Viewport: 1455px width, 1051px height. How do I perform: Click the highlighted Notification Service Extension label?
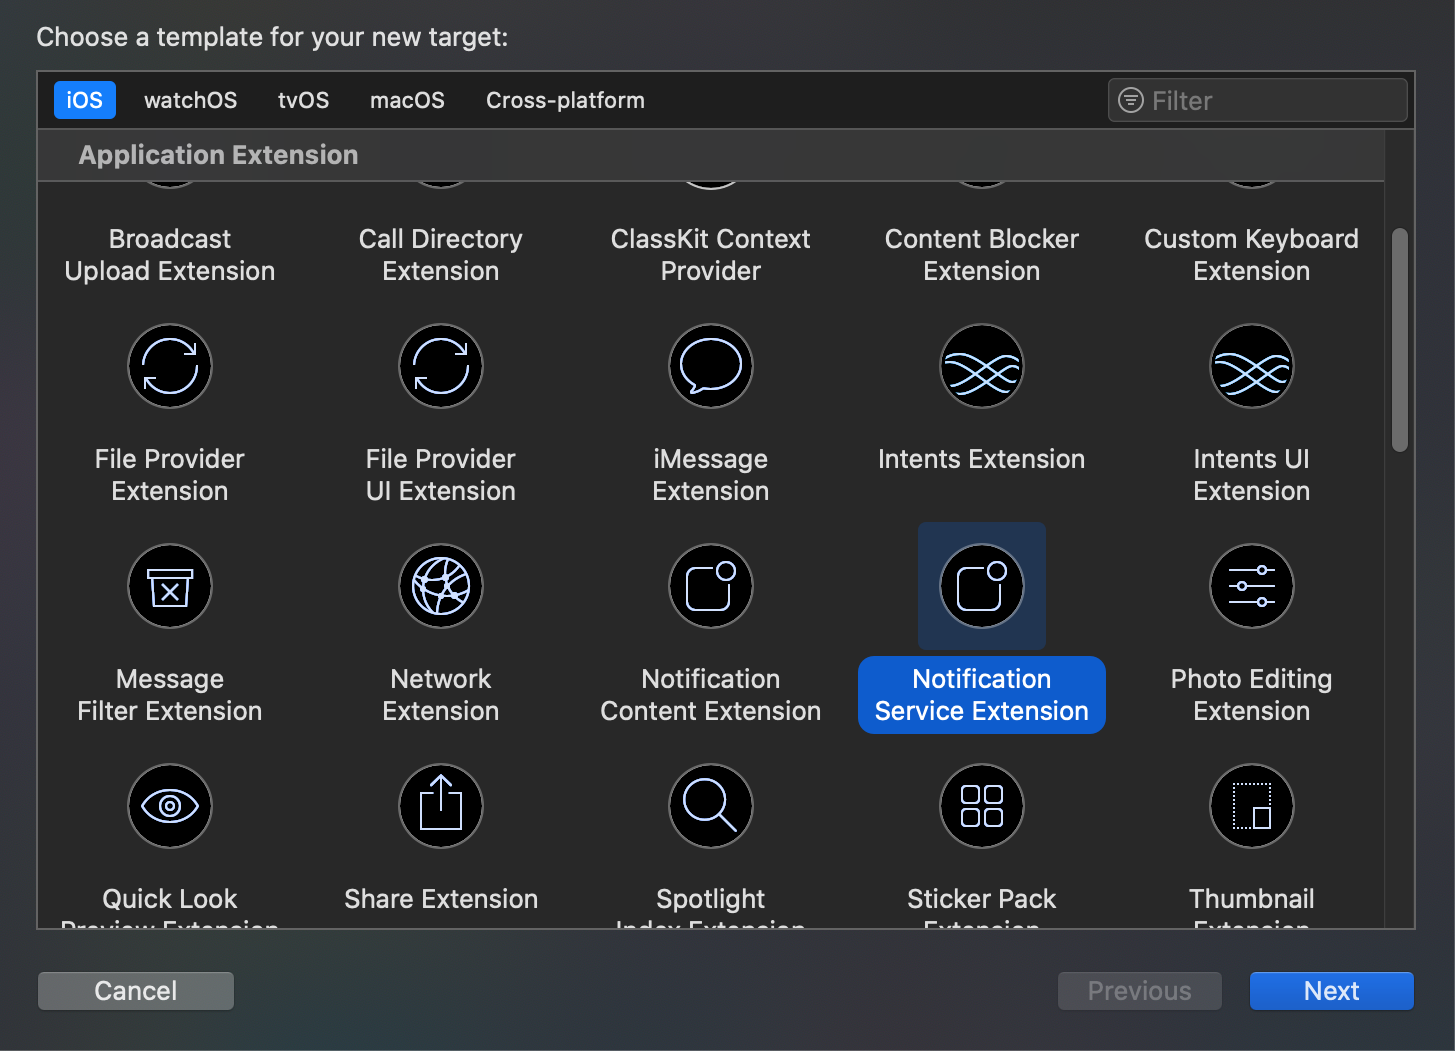click(982, 695)
